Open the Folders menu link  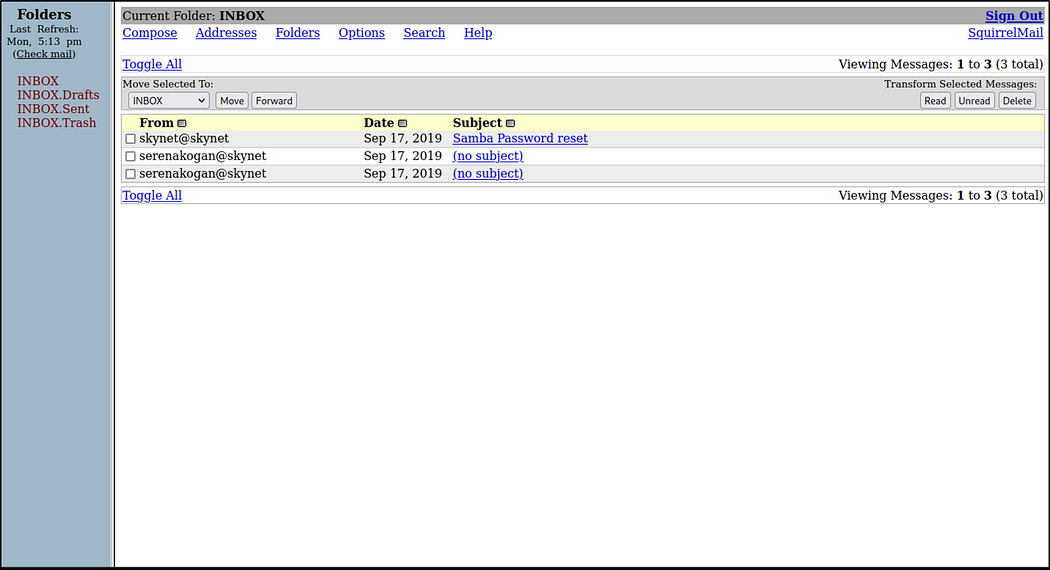pos(297,33)
